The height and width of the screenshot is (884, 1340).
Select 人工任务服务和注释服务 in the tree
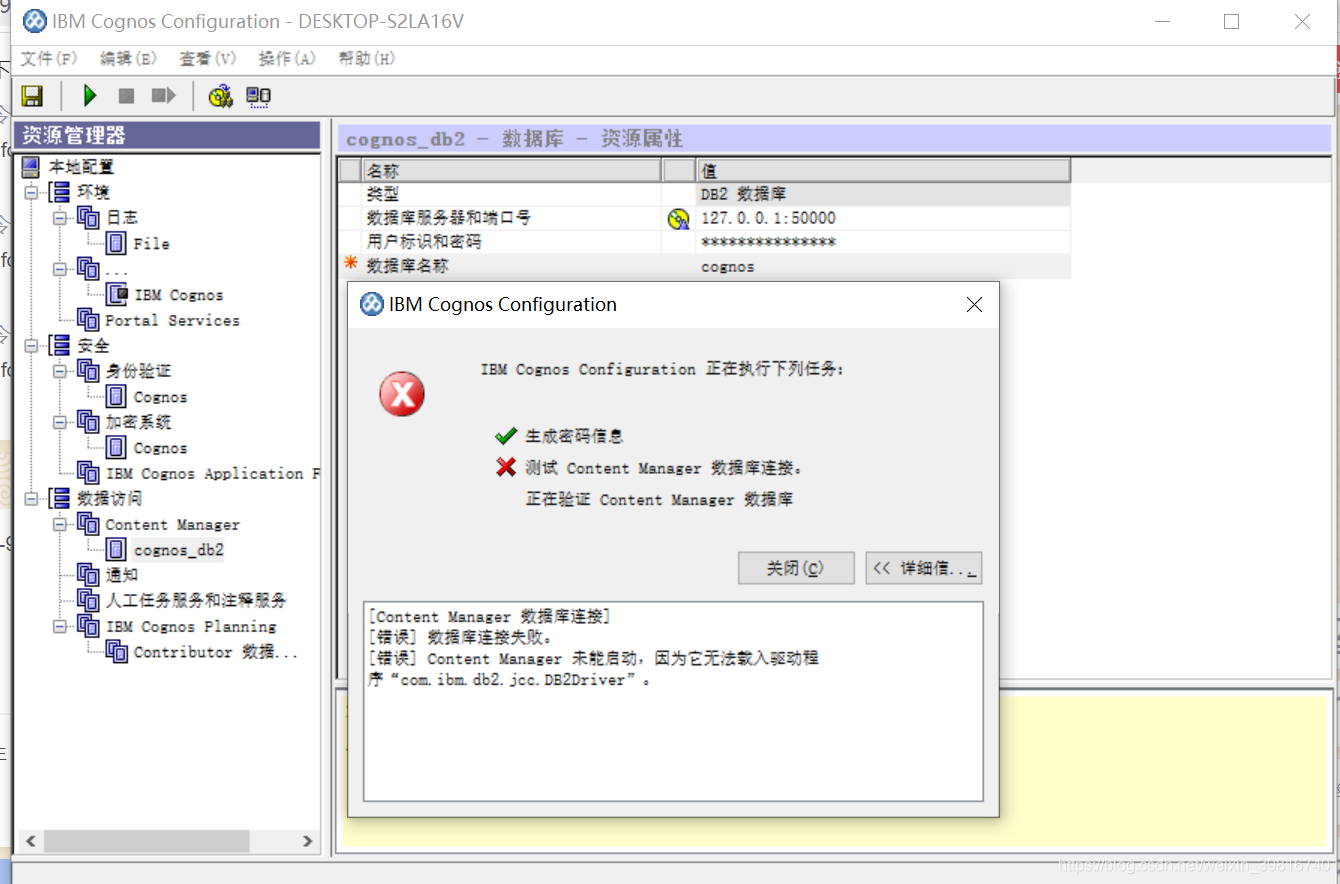coord(196,600)
